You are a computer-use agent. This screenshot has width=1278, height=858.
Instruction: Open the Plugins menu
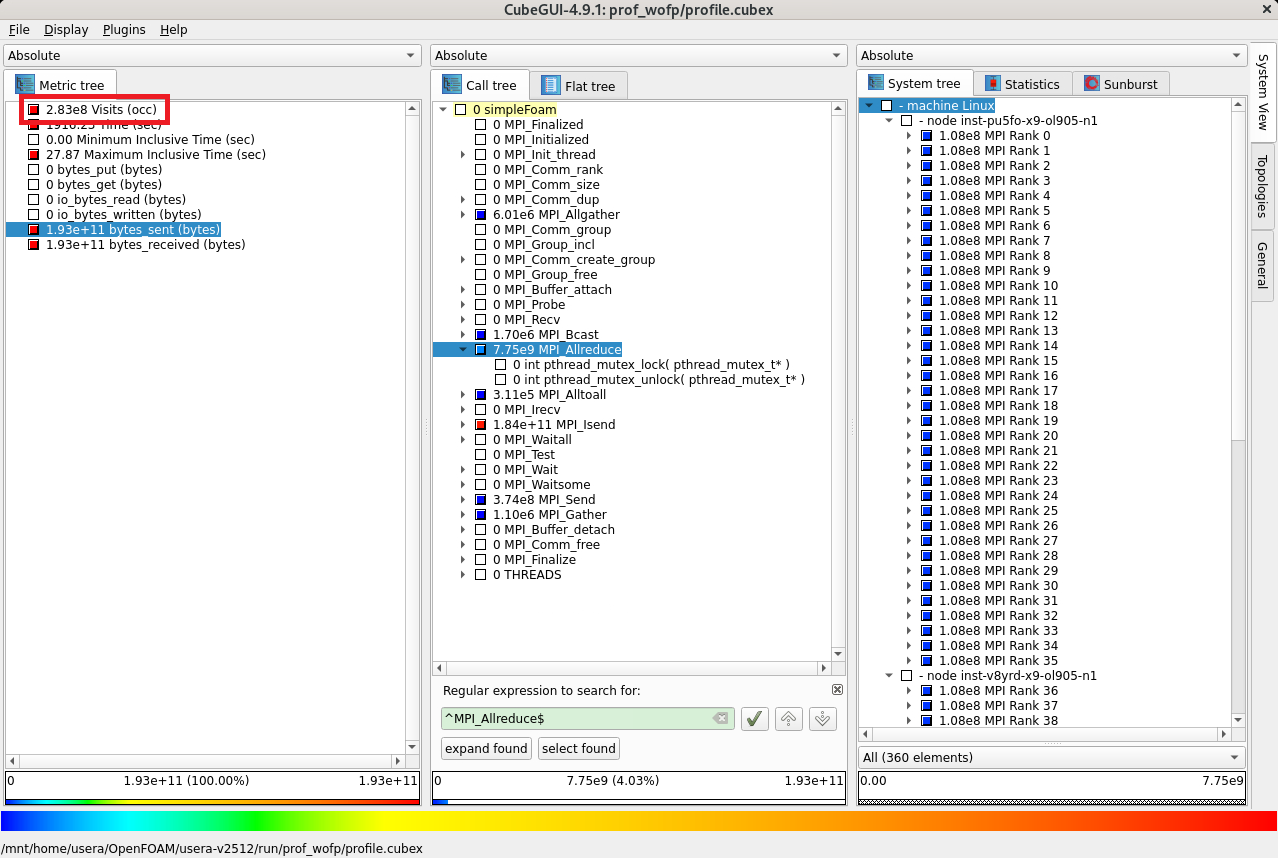(124, 30)
